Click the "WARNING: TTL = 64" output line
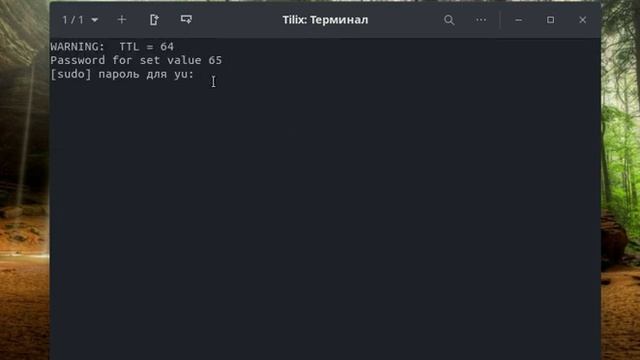This screenshot has height=360, width=640. (x=112, y=47)
